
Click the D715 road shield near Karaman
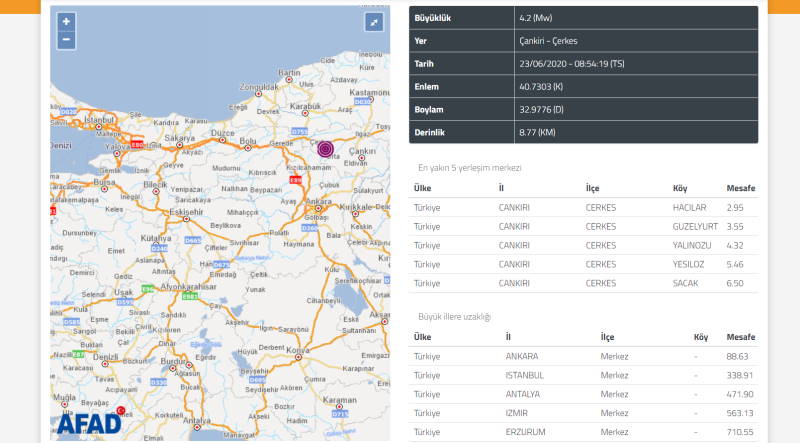(340, 412)
